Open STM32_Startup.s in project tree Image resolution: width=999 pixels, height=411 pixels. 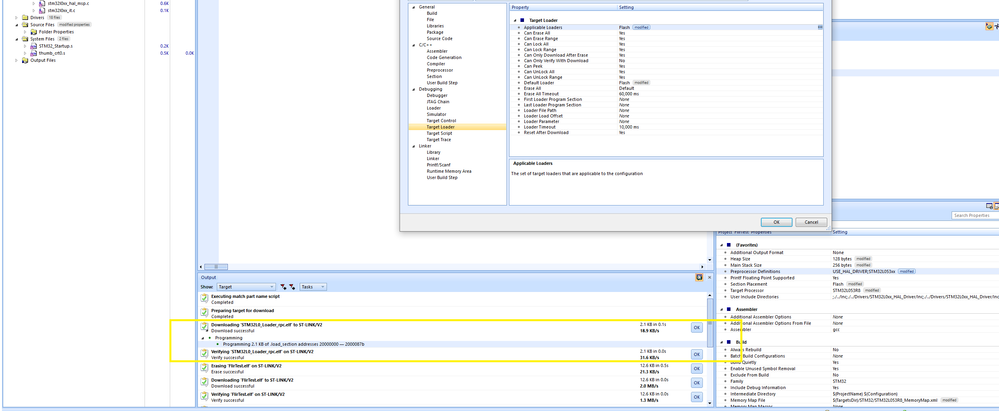(x=55, y=47)
